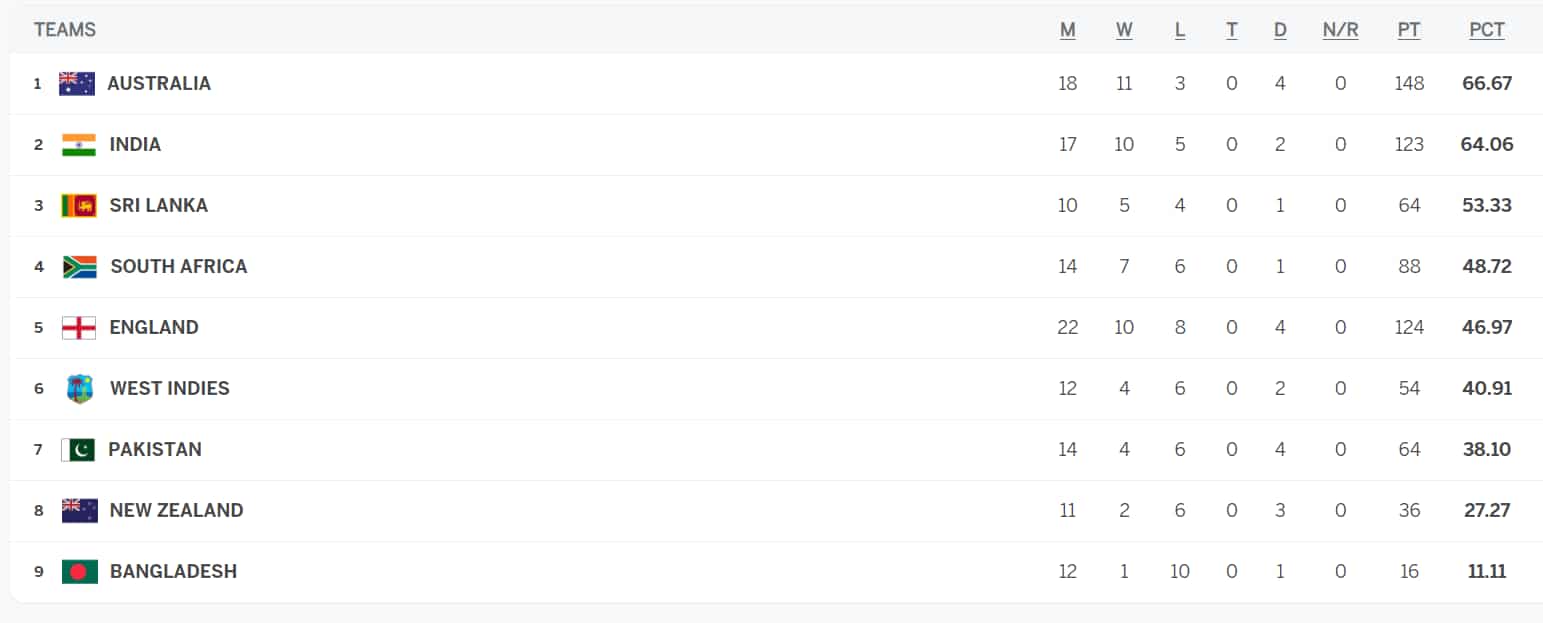Click the England flag icon

[78, 327]
